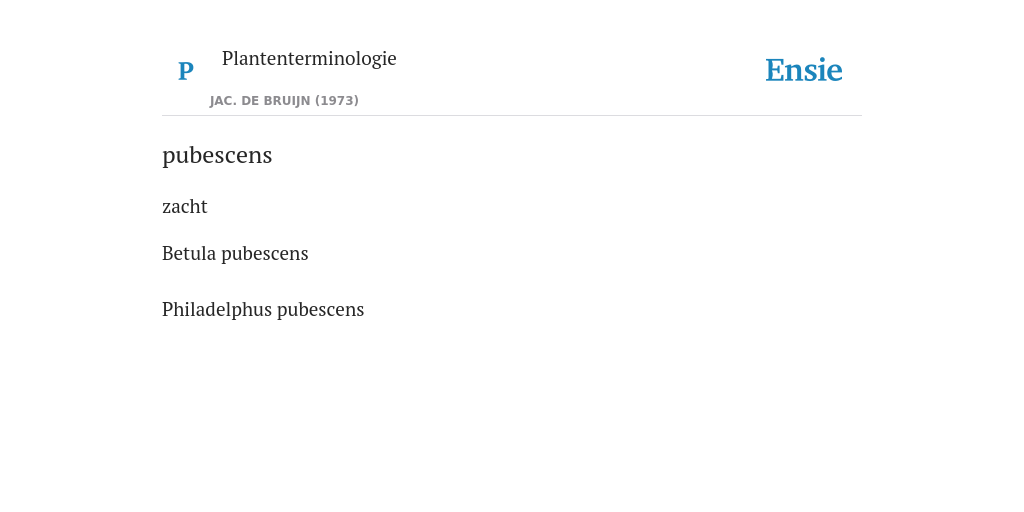Click pubescens after the word Philadelphus
The height and width of the screenshot is (512, 1024).
click(x=321, y=311)
